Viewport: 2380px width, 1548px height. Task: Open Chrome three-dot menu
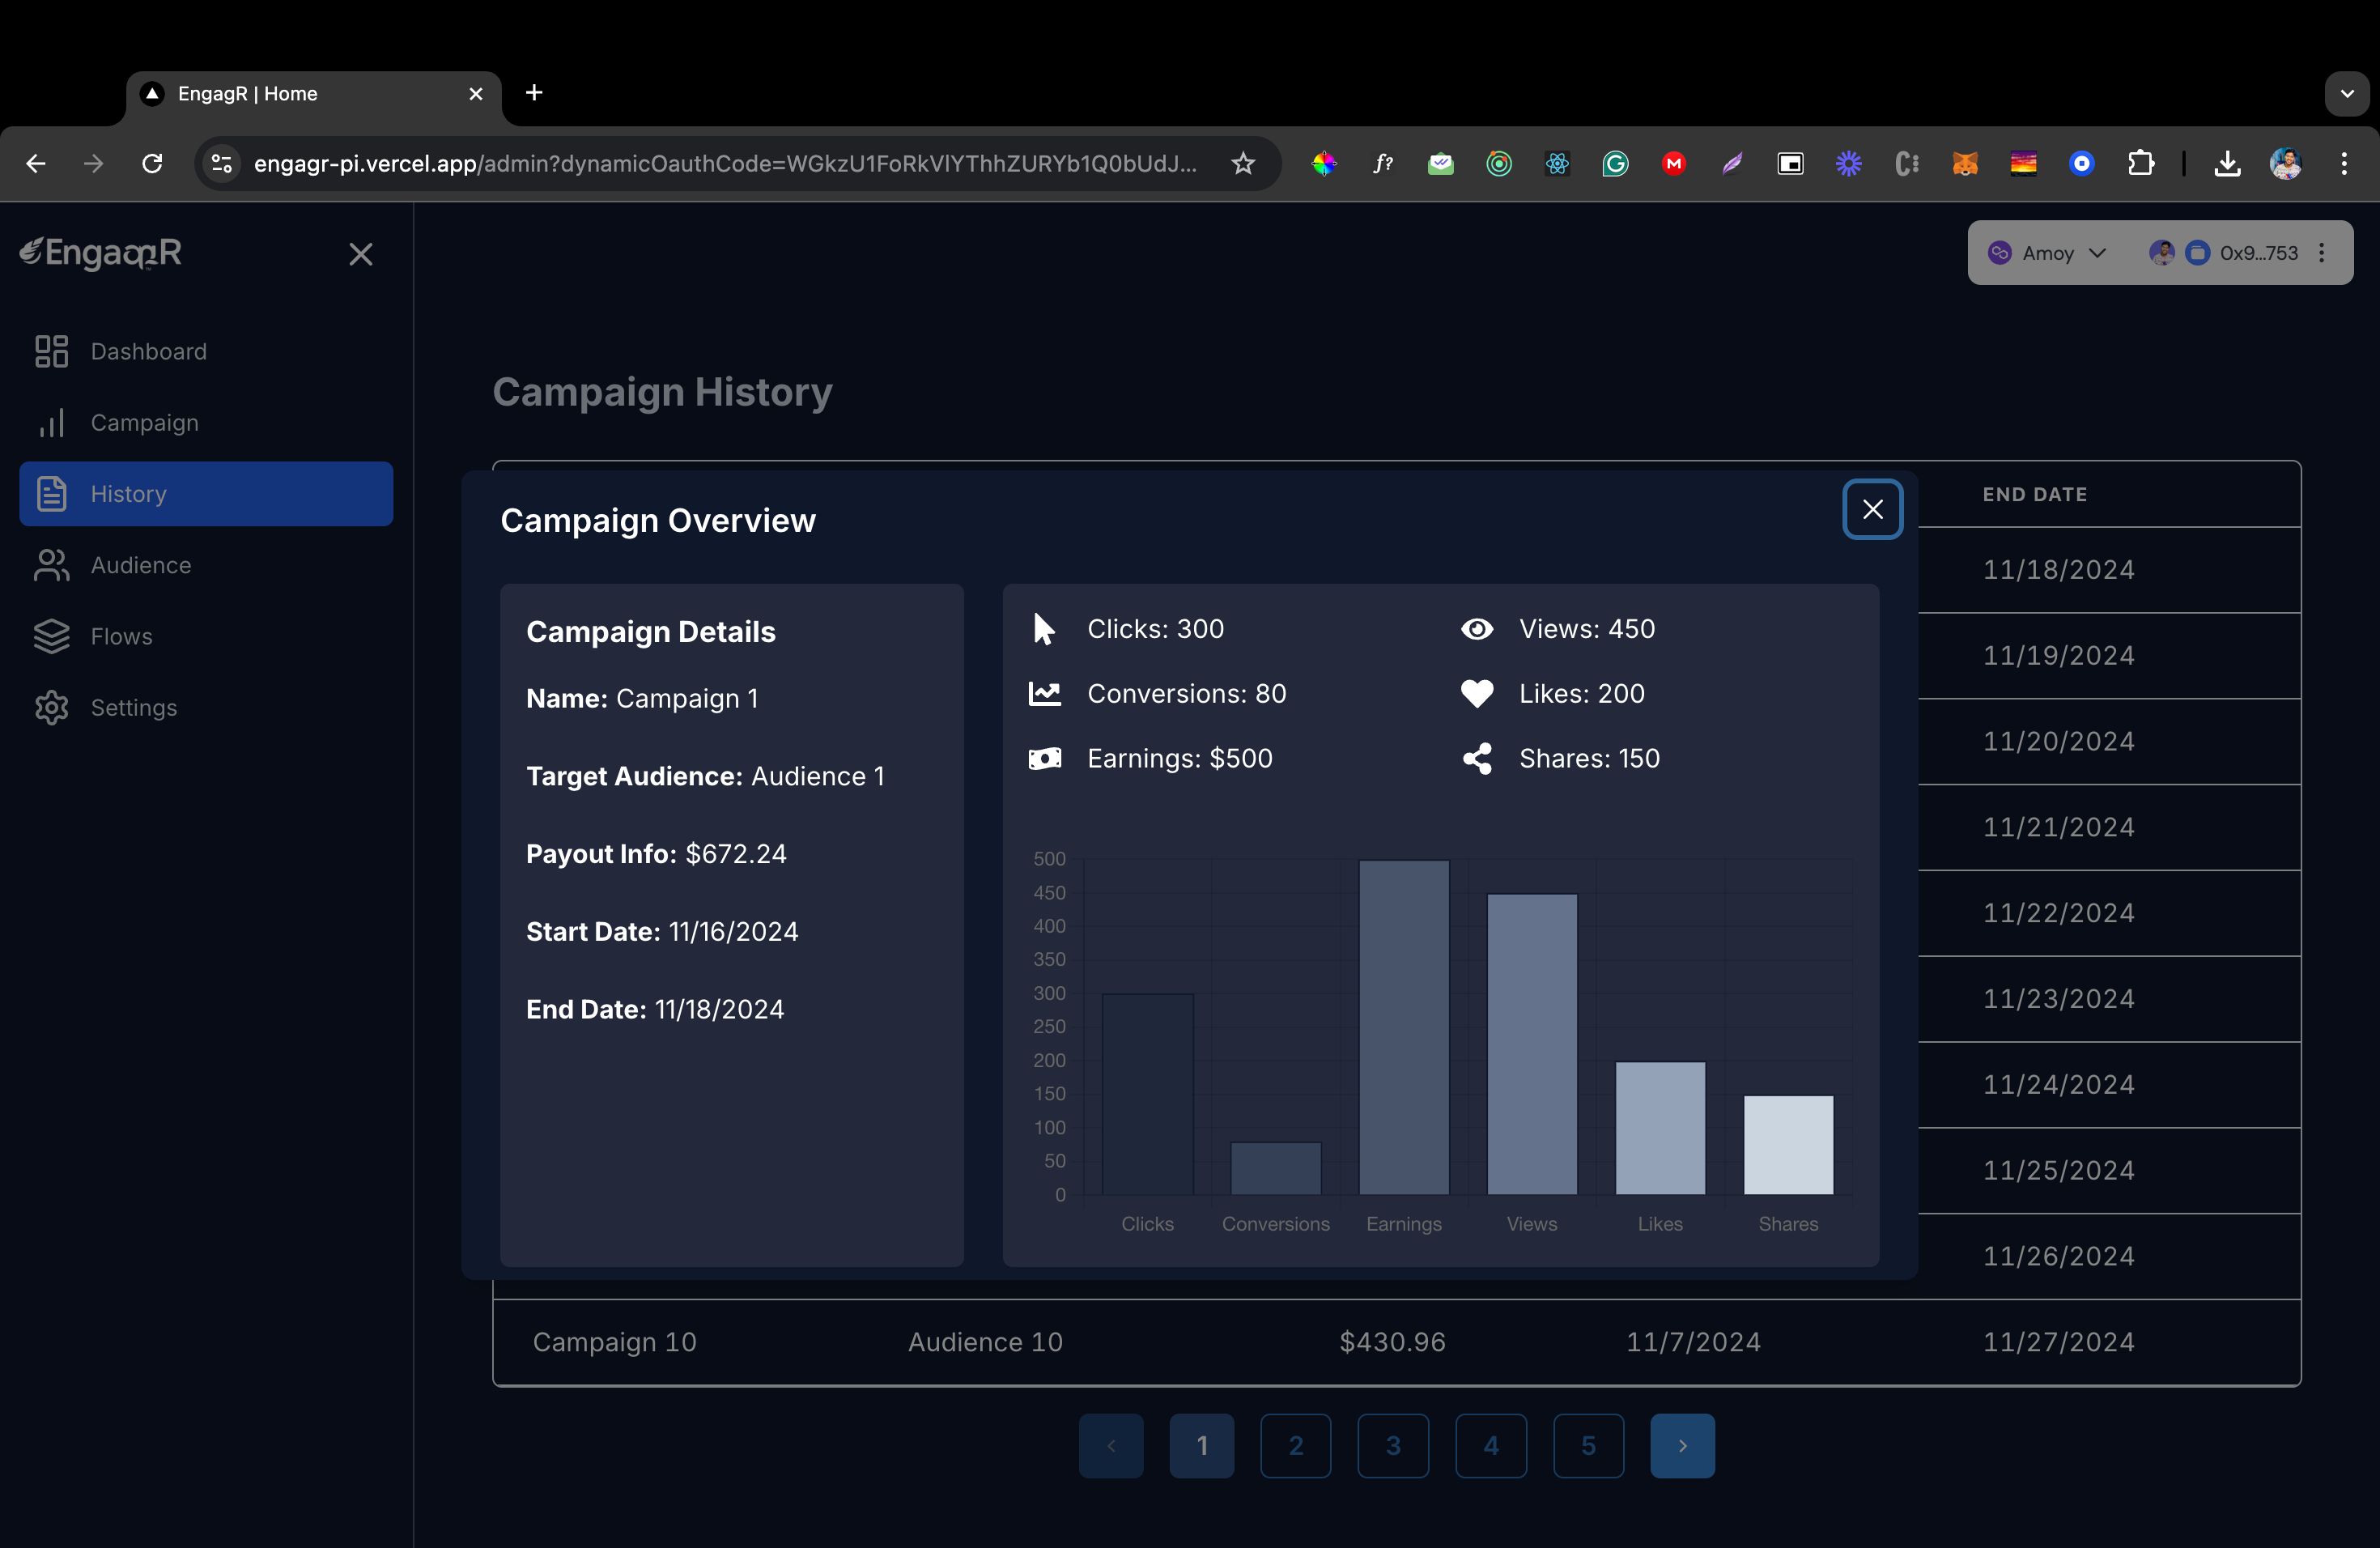pos(2344,163)
